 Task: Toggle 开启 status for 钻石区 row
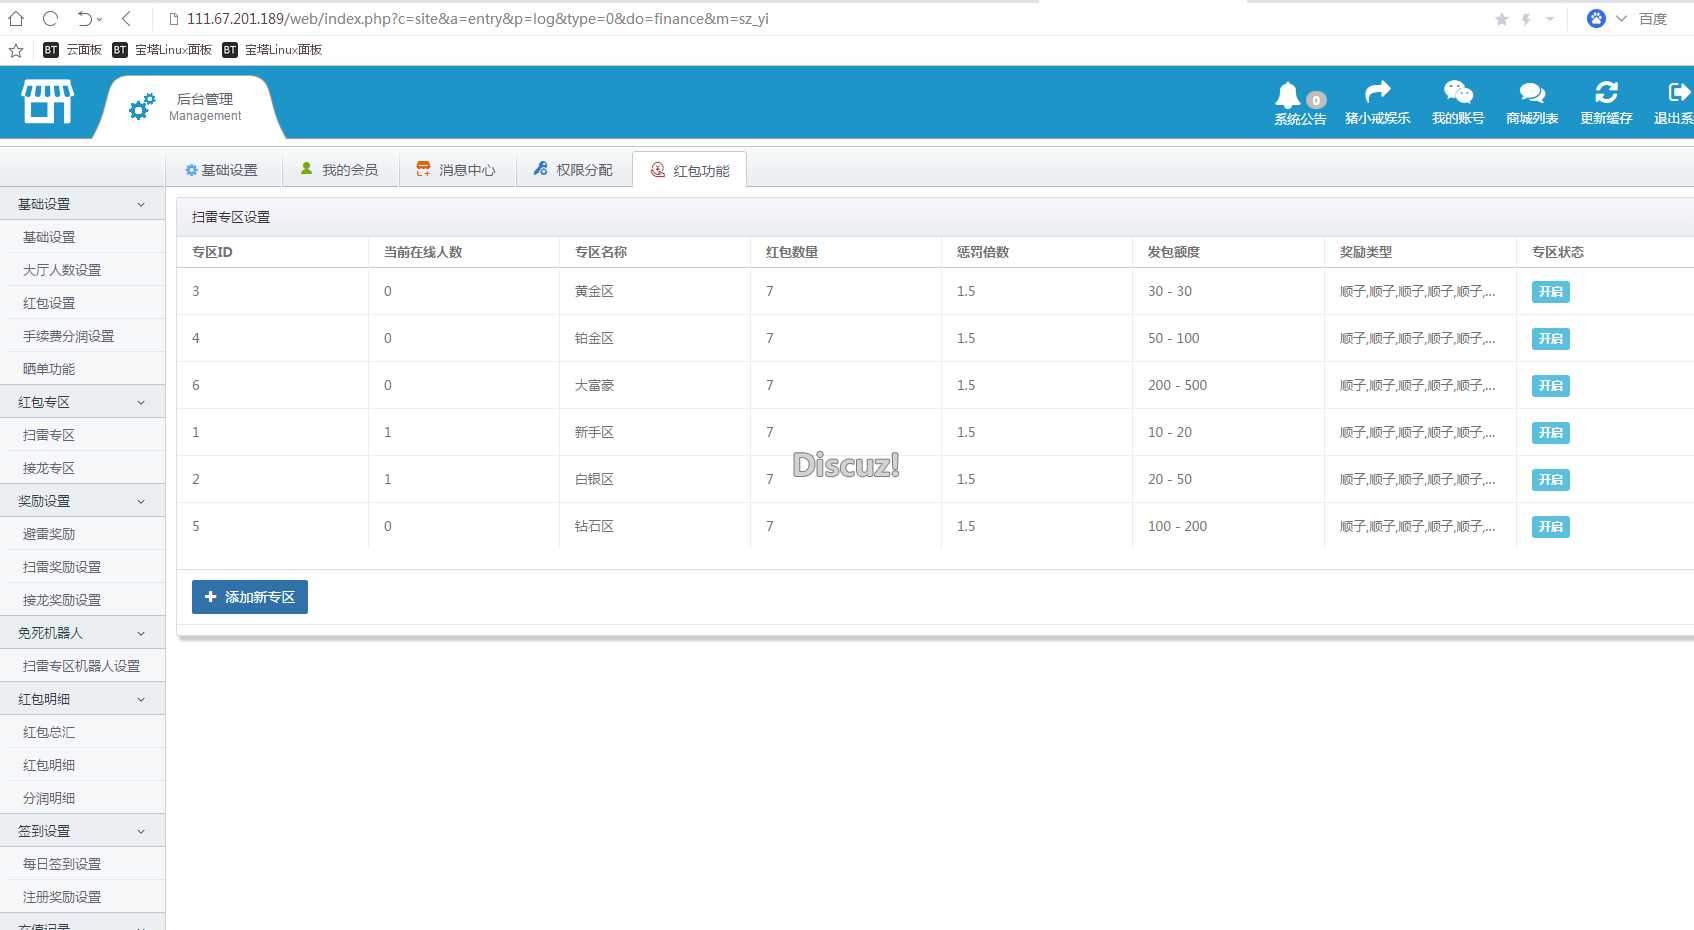click(x=1550, y=527)
